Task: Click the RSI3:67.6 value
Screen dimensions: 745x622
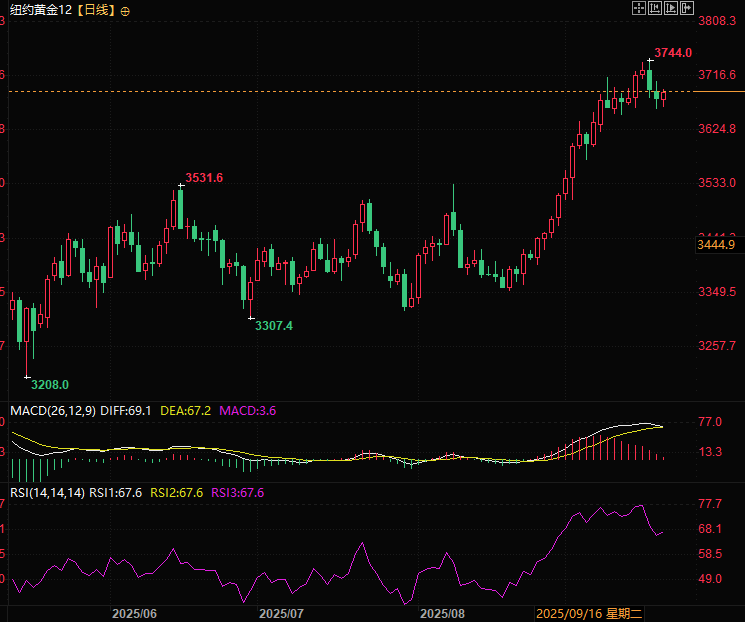Action: [x=238, y=493]
